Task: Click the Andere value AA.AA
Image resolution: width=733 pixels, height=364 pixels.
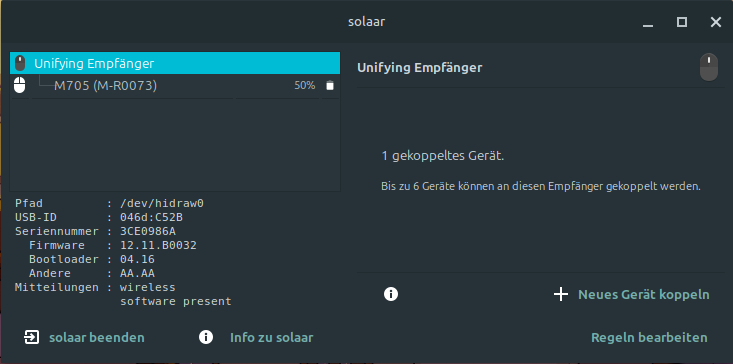Action: [137, 273]
